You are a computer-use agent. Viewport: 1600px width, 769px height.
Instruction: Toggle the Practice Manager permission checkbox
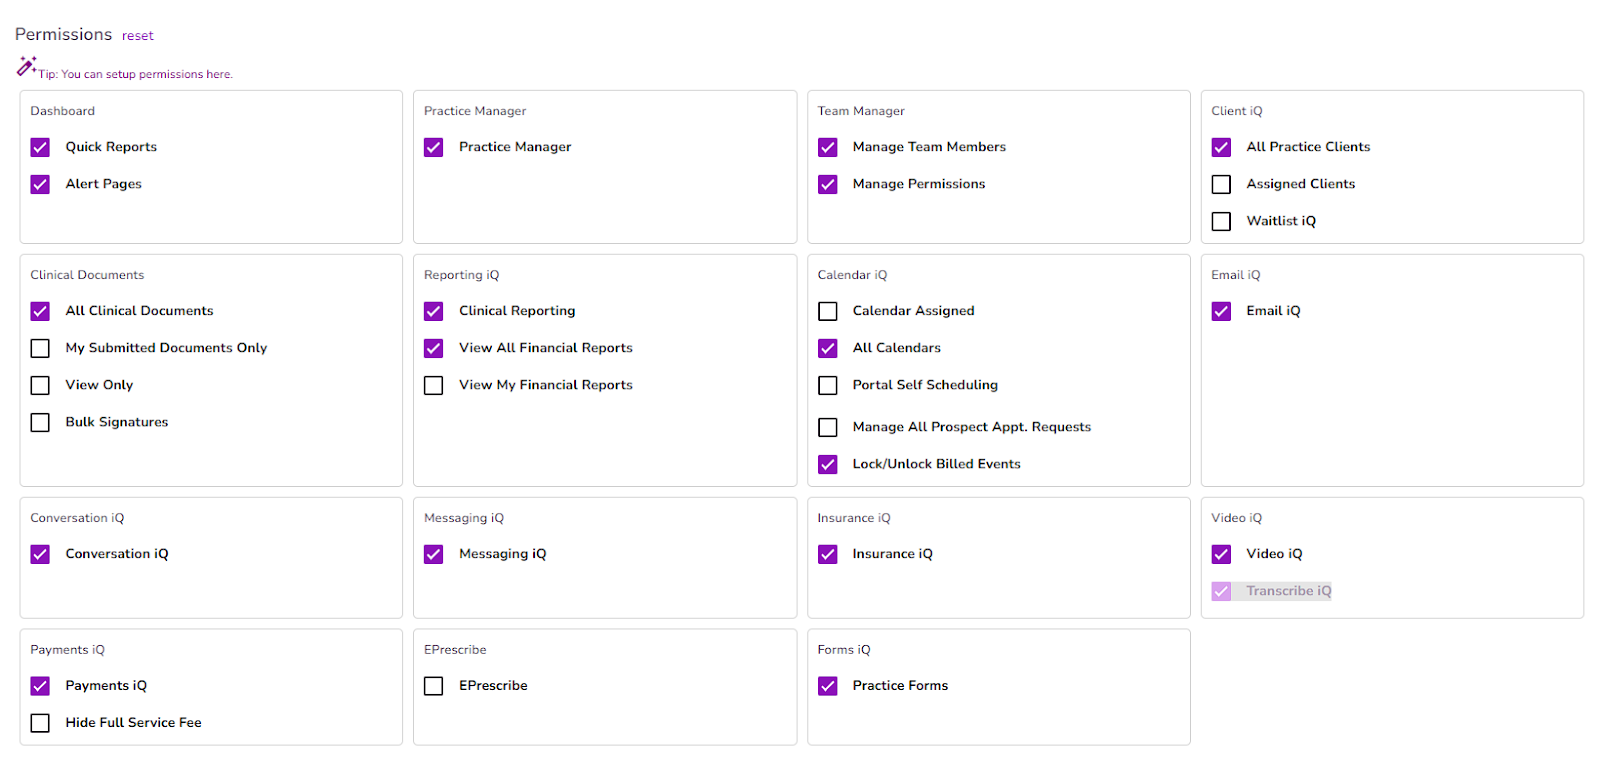point(433,147)
